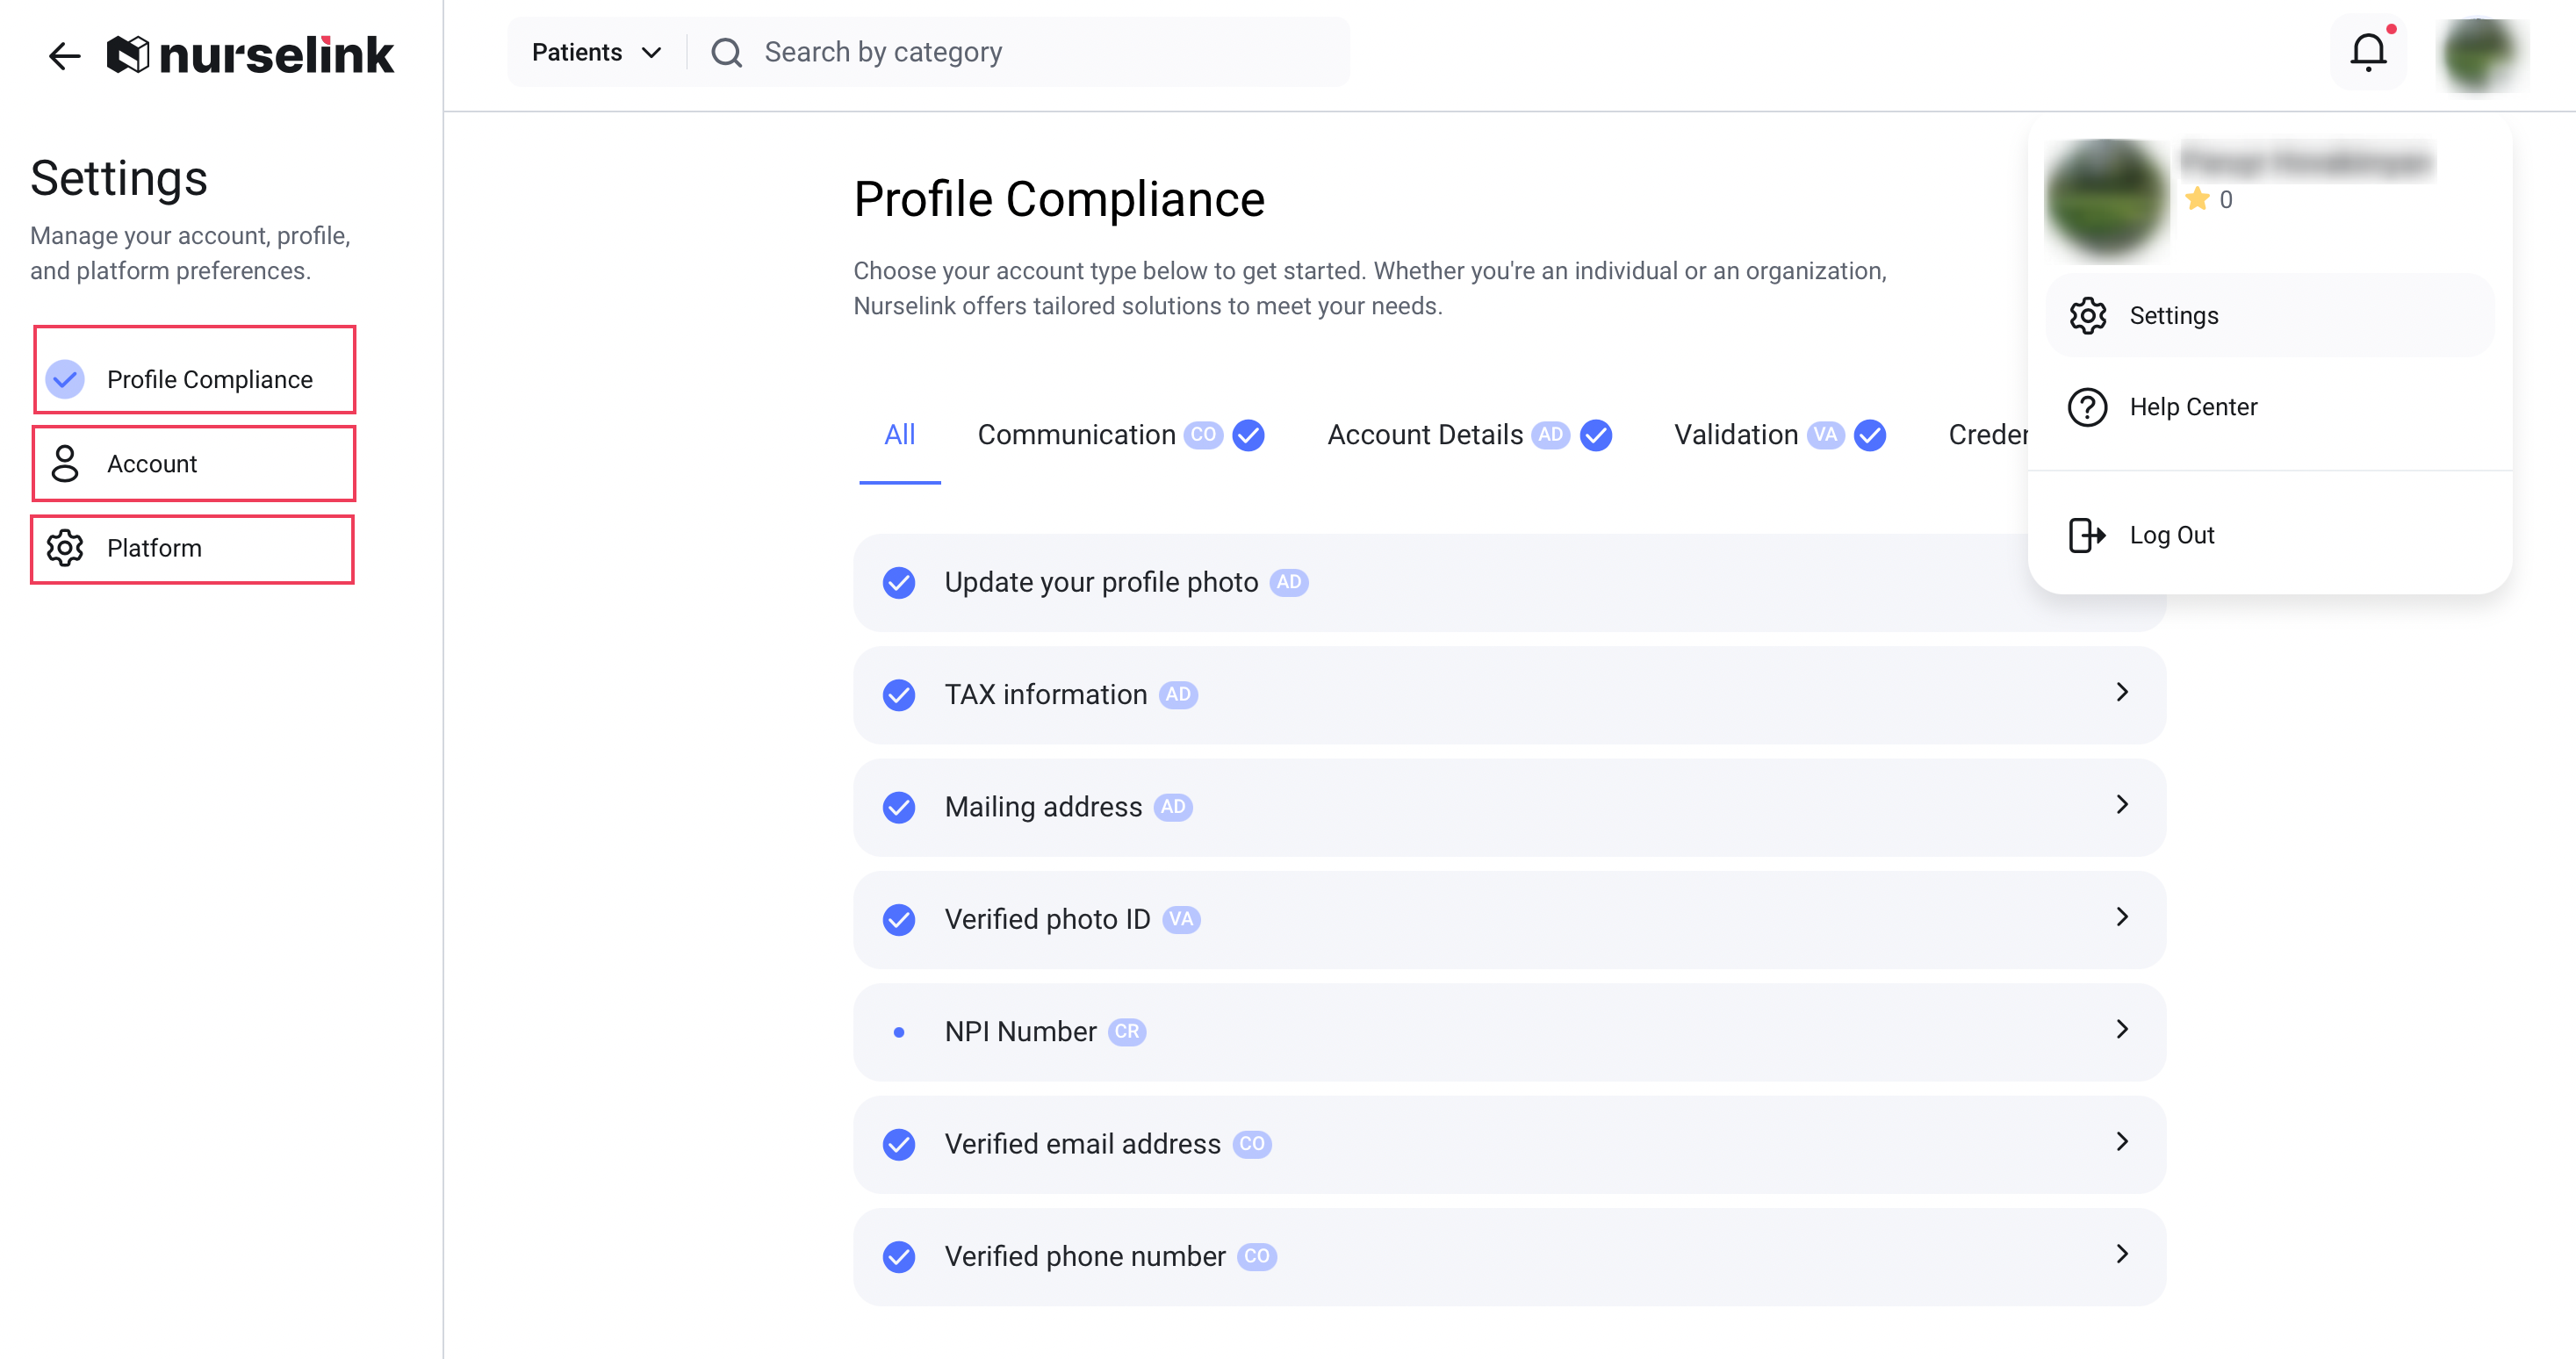This screenshot has width=2576, height=1359.
Task: Click the Log Out menu entry
Action: click(2171, 535)
